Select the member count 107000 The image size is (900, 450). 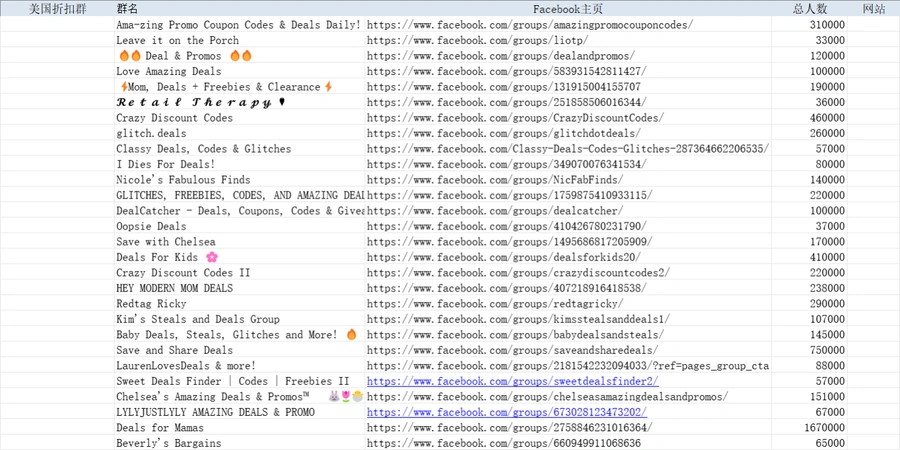(x=809, y=319)
